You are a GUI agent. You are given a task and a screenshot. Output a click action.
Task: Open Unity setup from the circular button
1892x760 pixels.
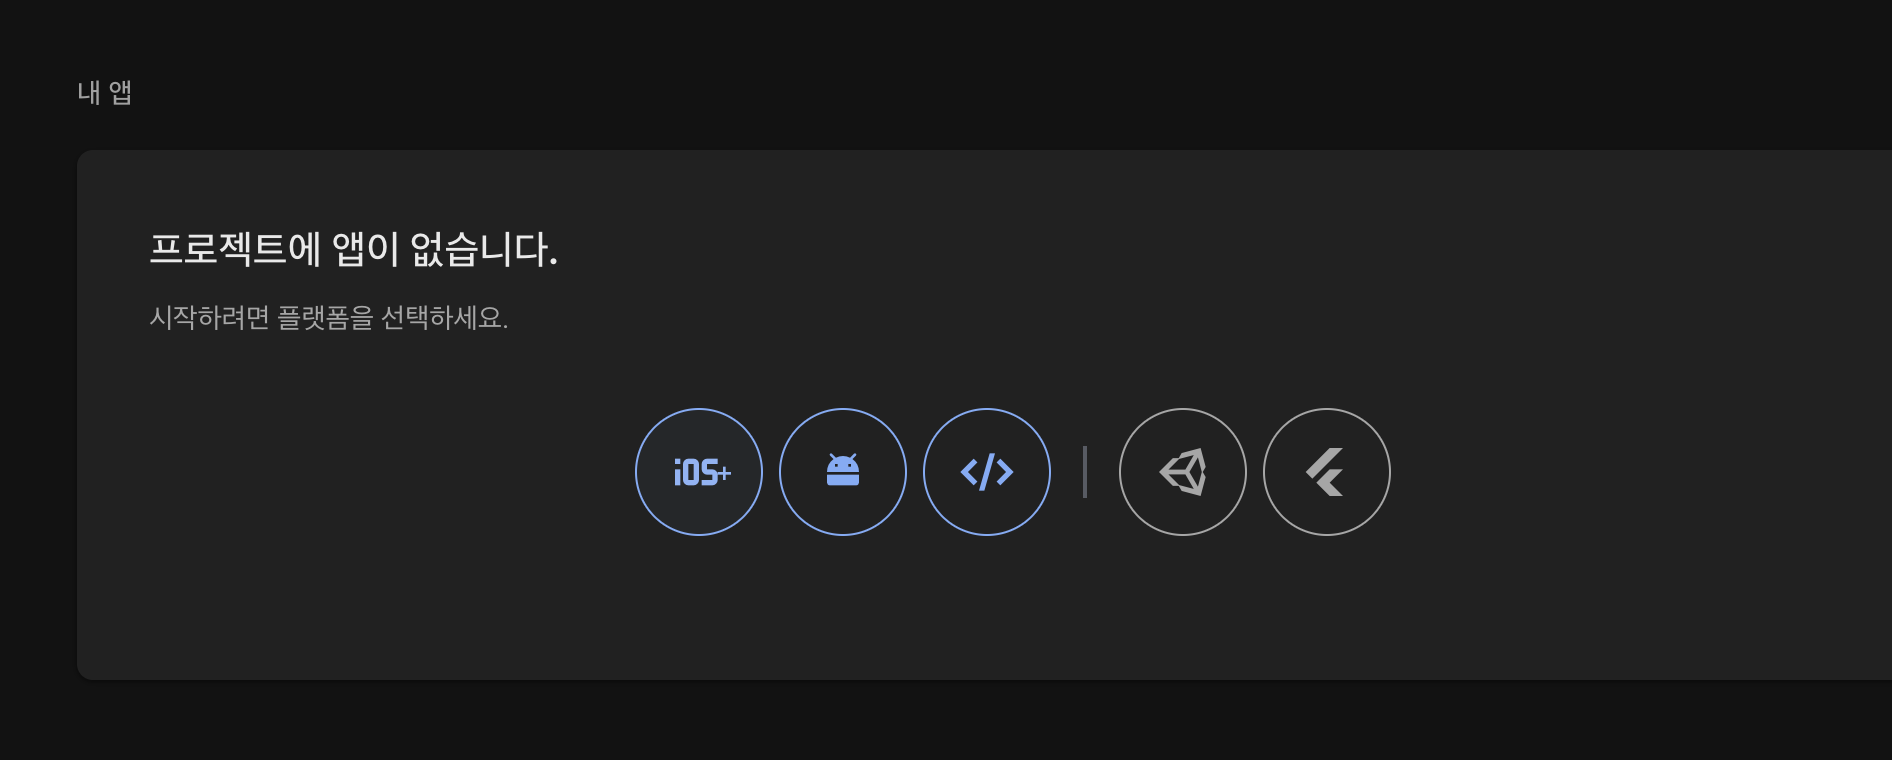point(1183,472)
